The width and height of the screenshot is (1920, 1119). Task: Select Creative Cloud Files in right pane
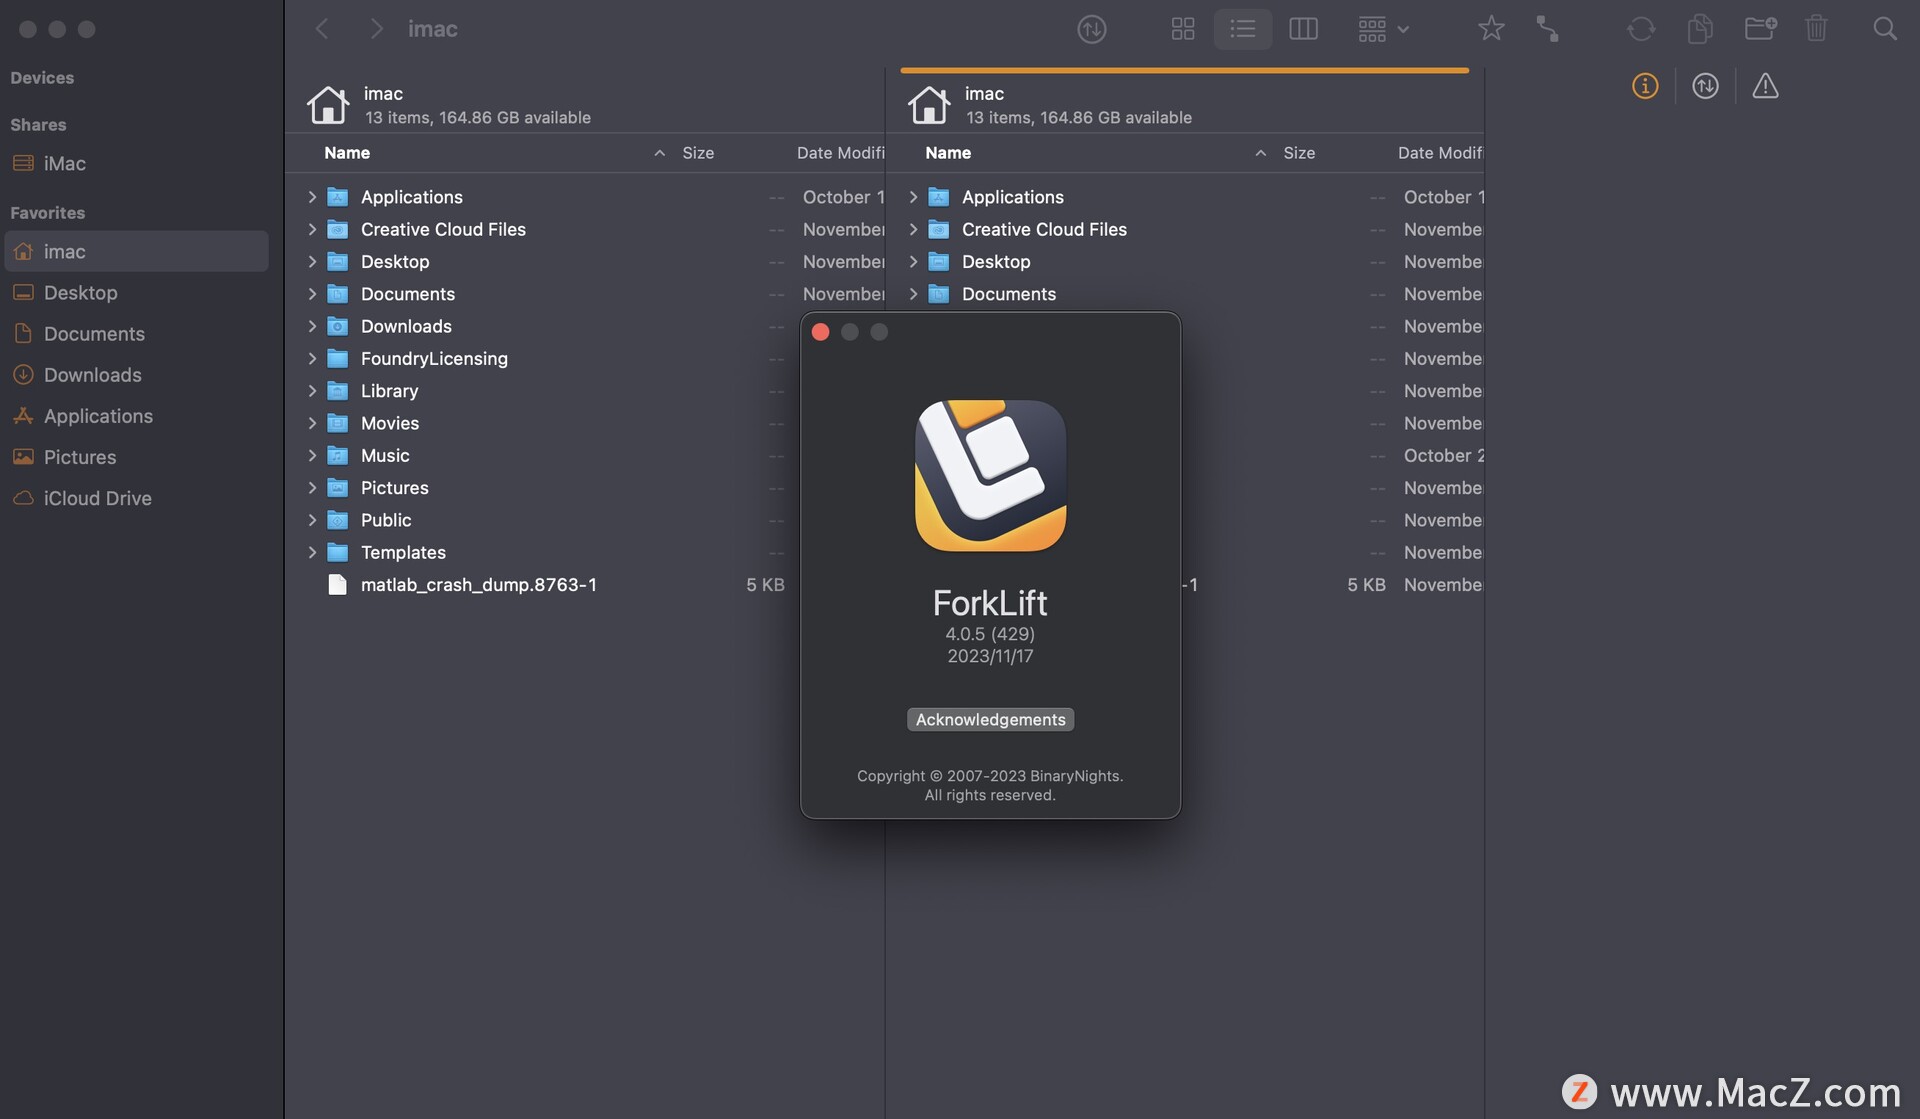(1044, 229)
